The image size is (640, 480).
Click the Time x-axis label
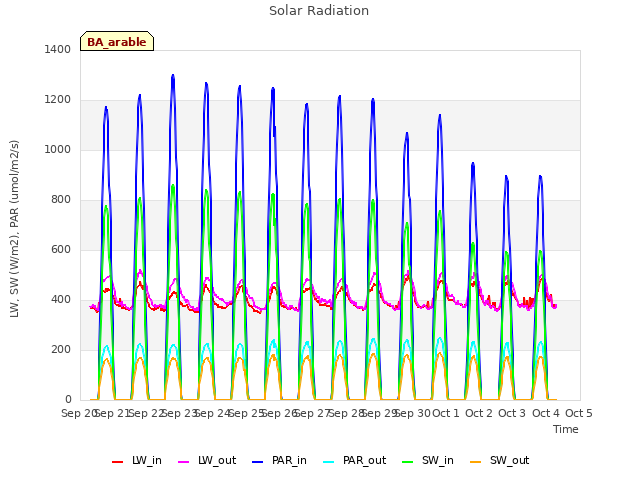pyautogui.click(x=566, y=429)
